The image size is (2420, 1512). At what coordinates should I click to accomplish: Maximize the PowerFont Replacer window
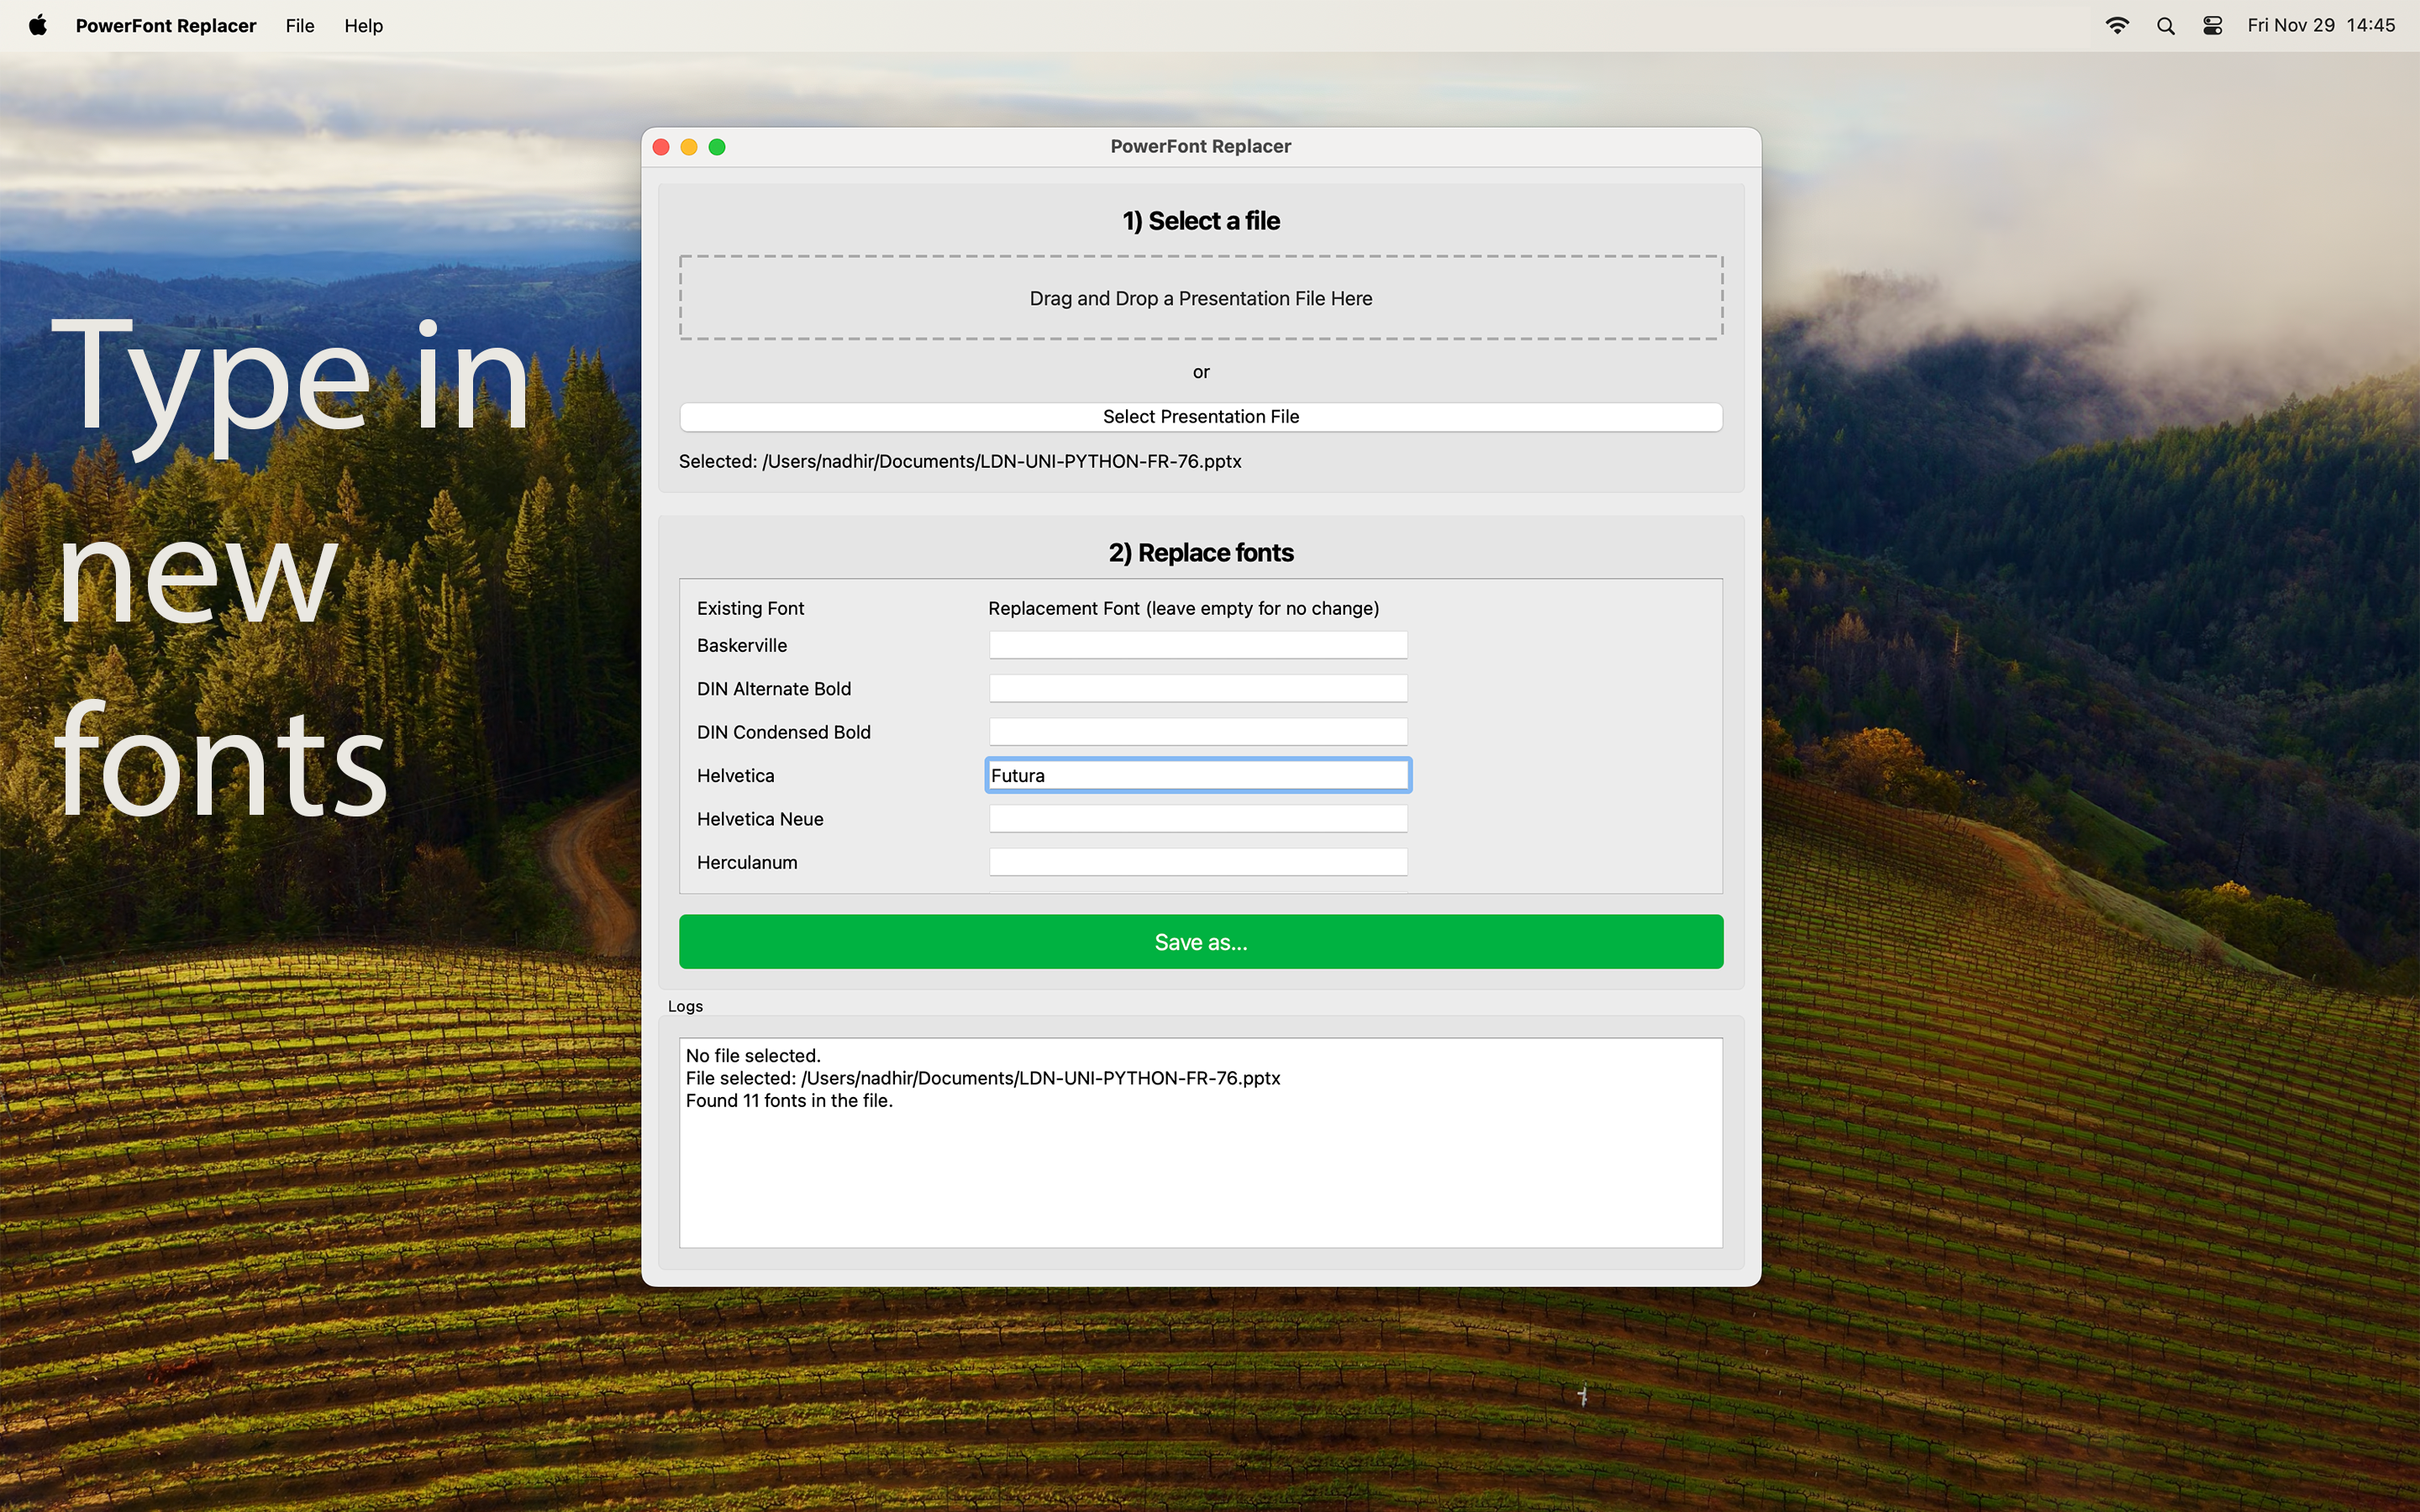click(x=717, y=147)
